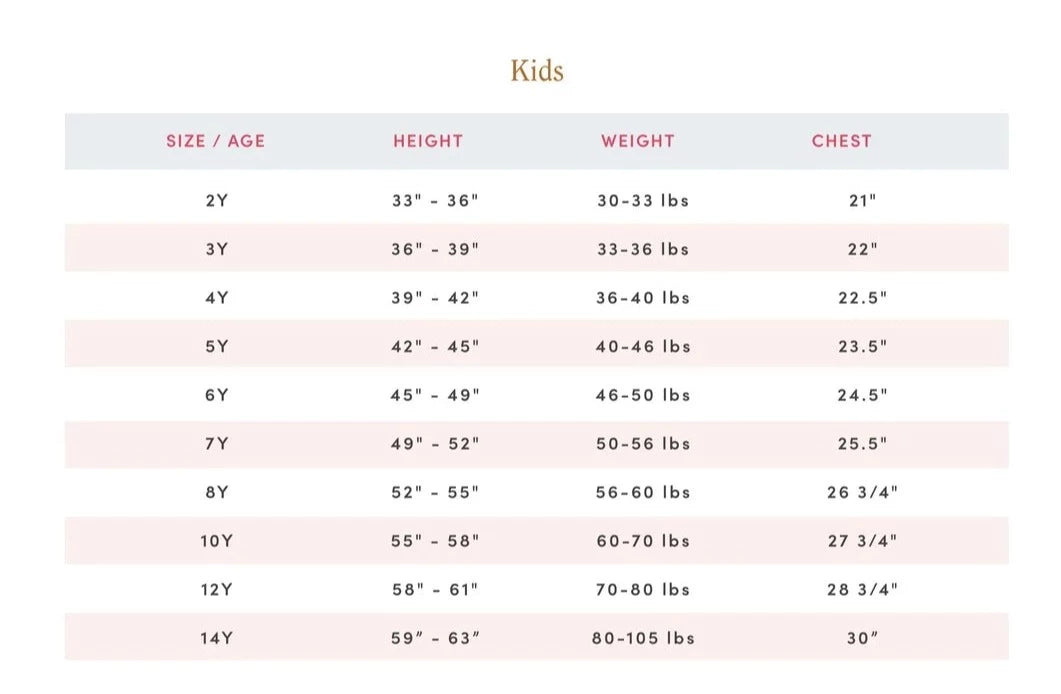Click the 80-105 lbs weight cell

(x=643, y=638)
